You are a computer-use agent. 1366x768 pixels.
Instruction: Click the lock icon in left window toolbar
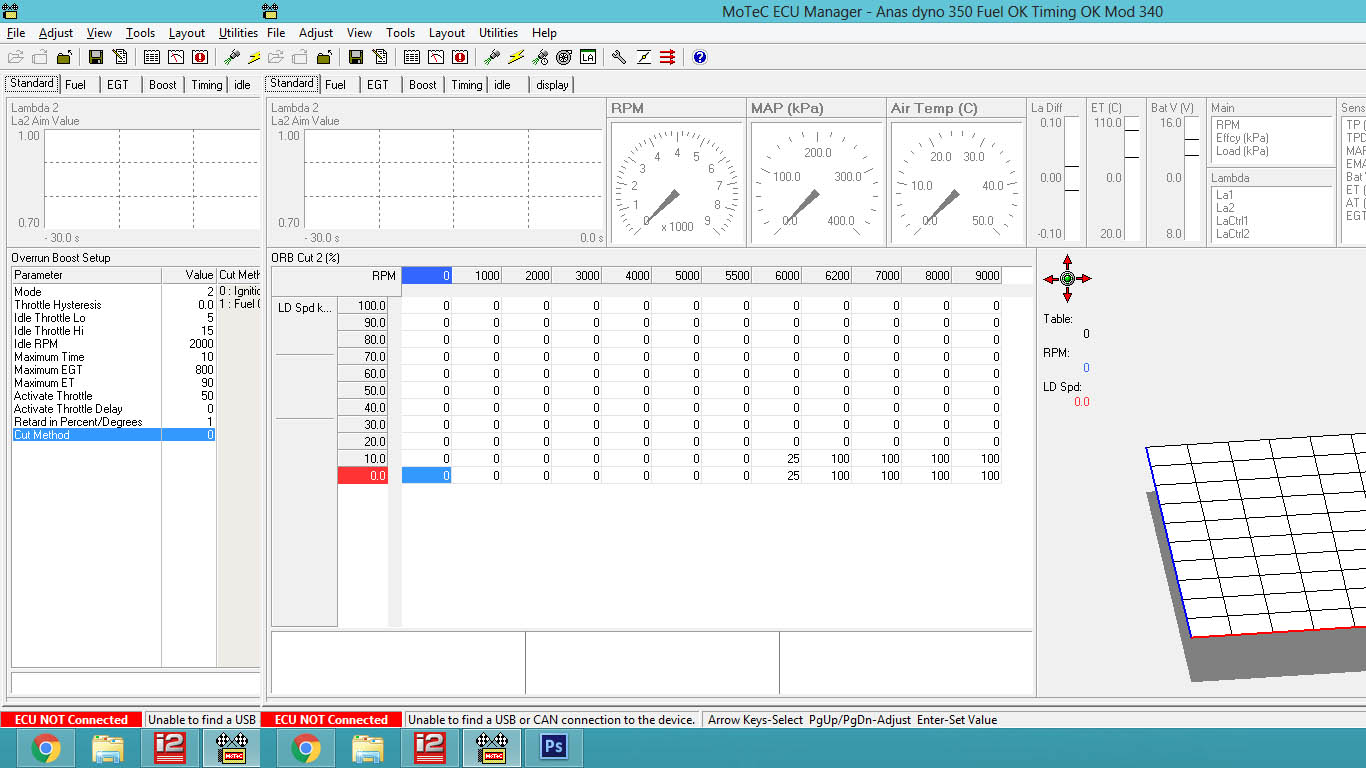click(64, 57)
